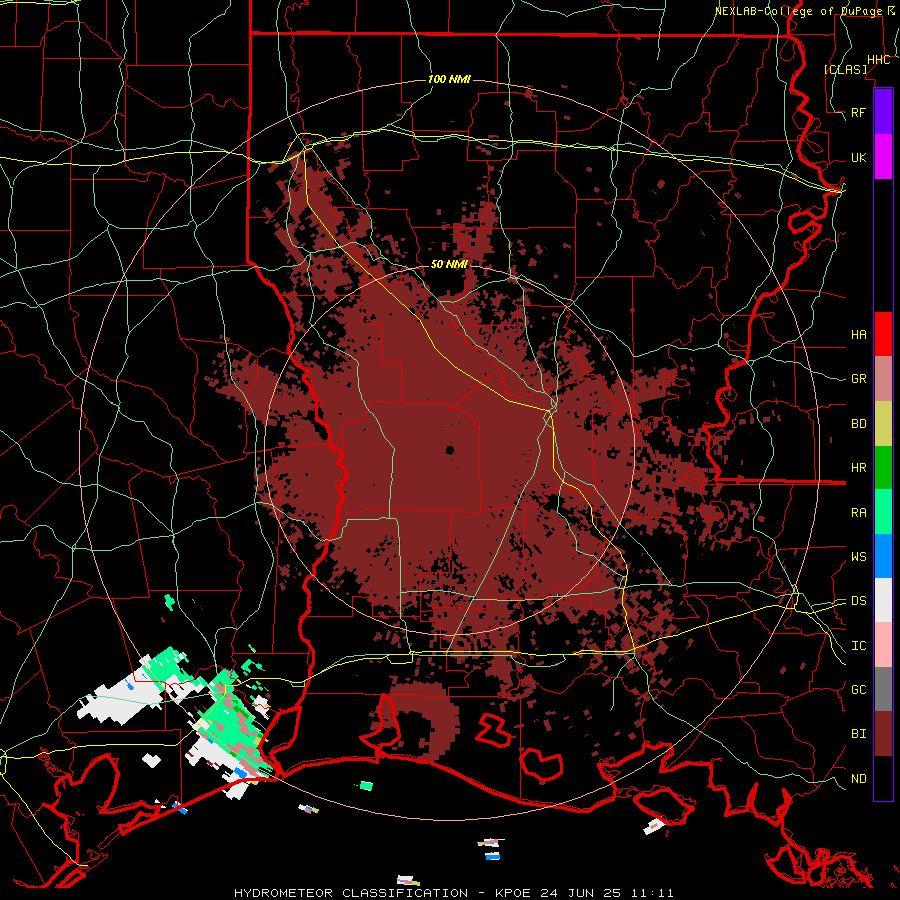Click the "HR" legend label
This screenshot has height=900, width=900.
858,468
